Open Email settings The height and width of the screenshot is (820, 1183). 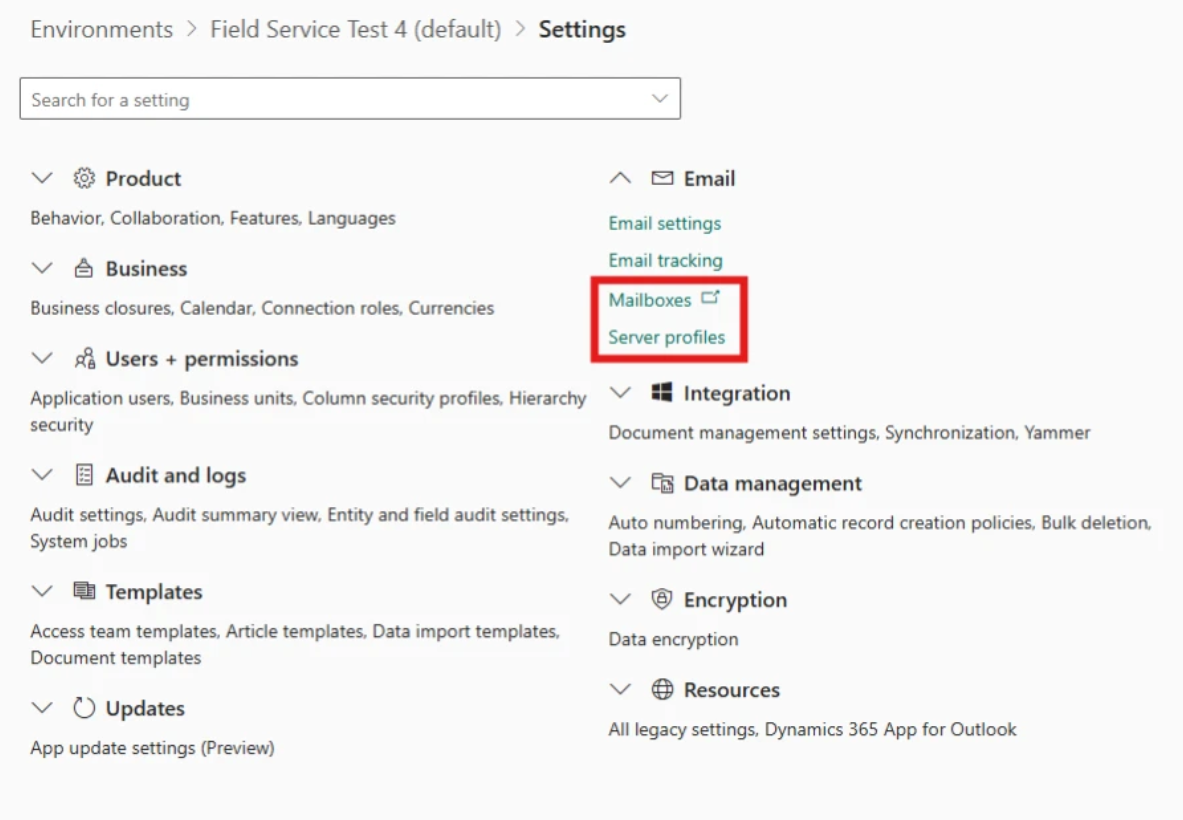tap(663, 223)
